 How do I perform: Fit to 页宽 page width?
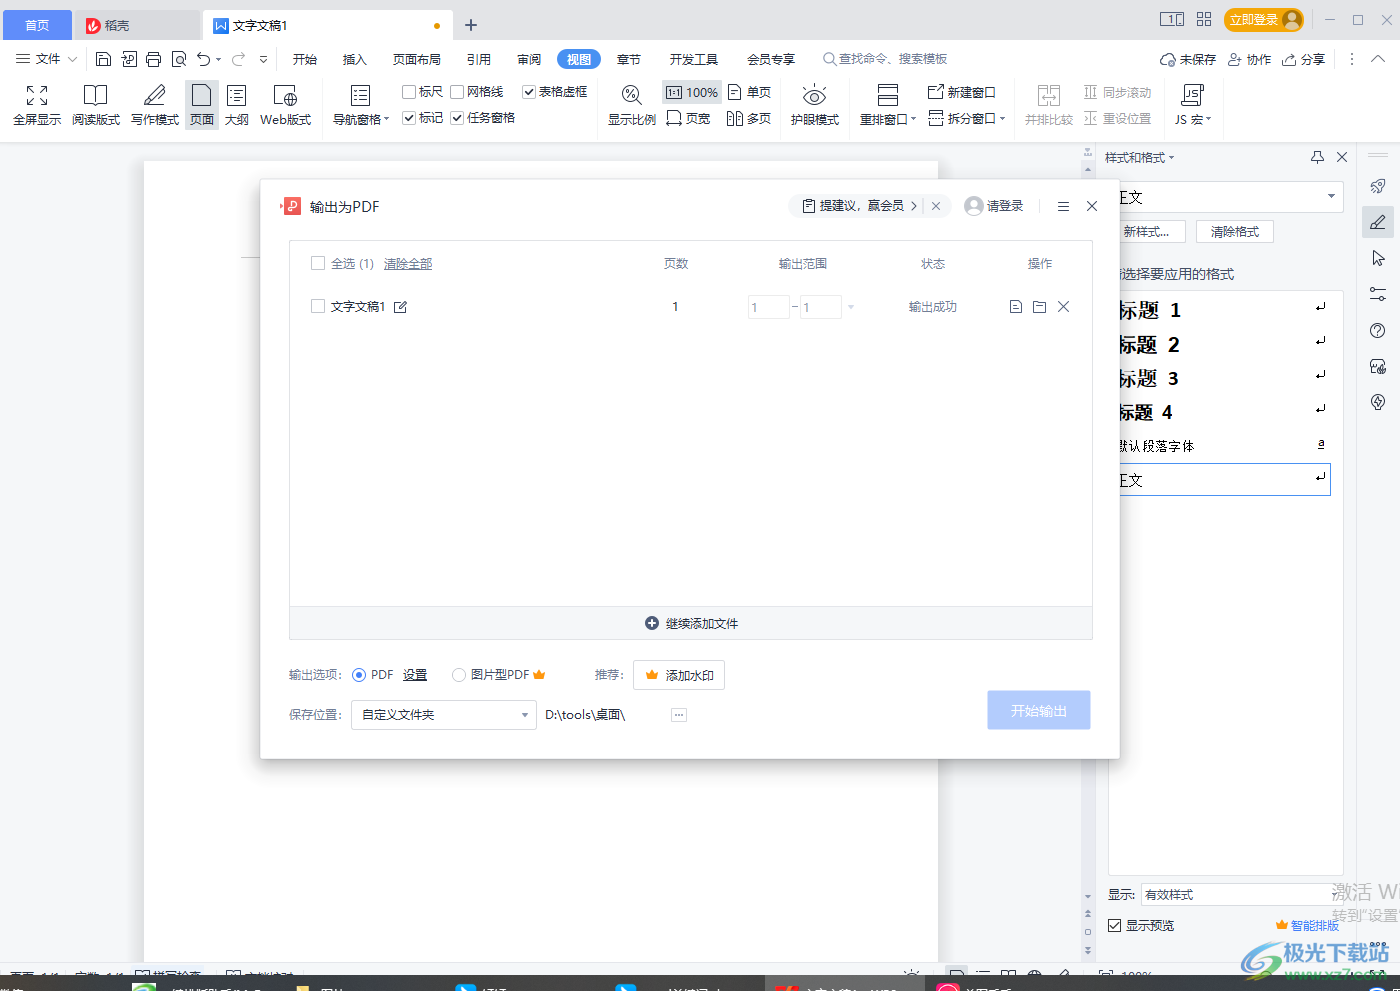coord(689,118)
